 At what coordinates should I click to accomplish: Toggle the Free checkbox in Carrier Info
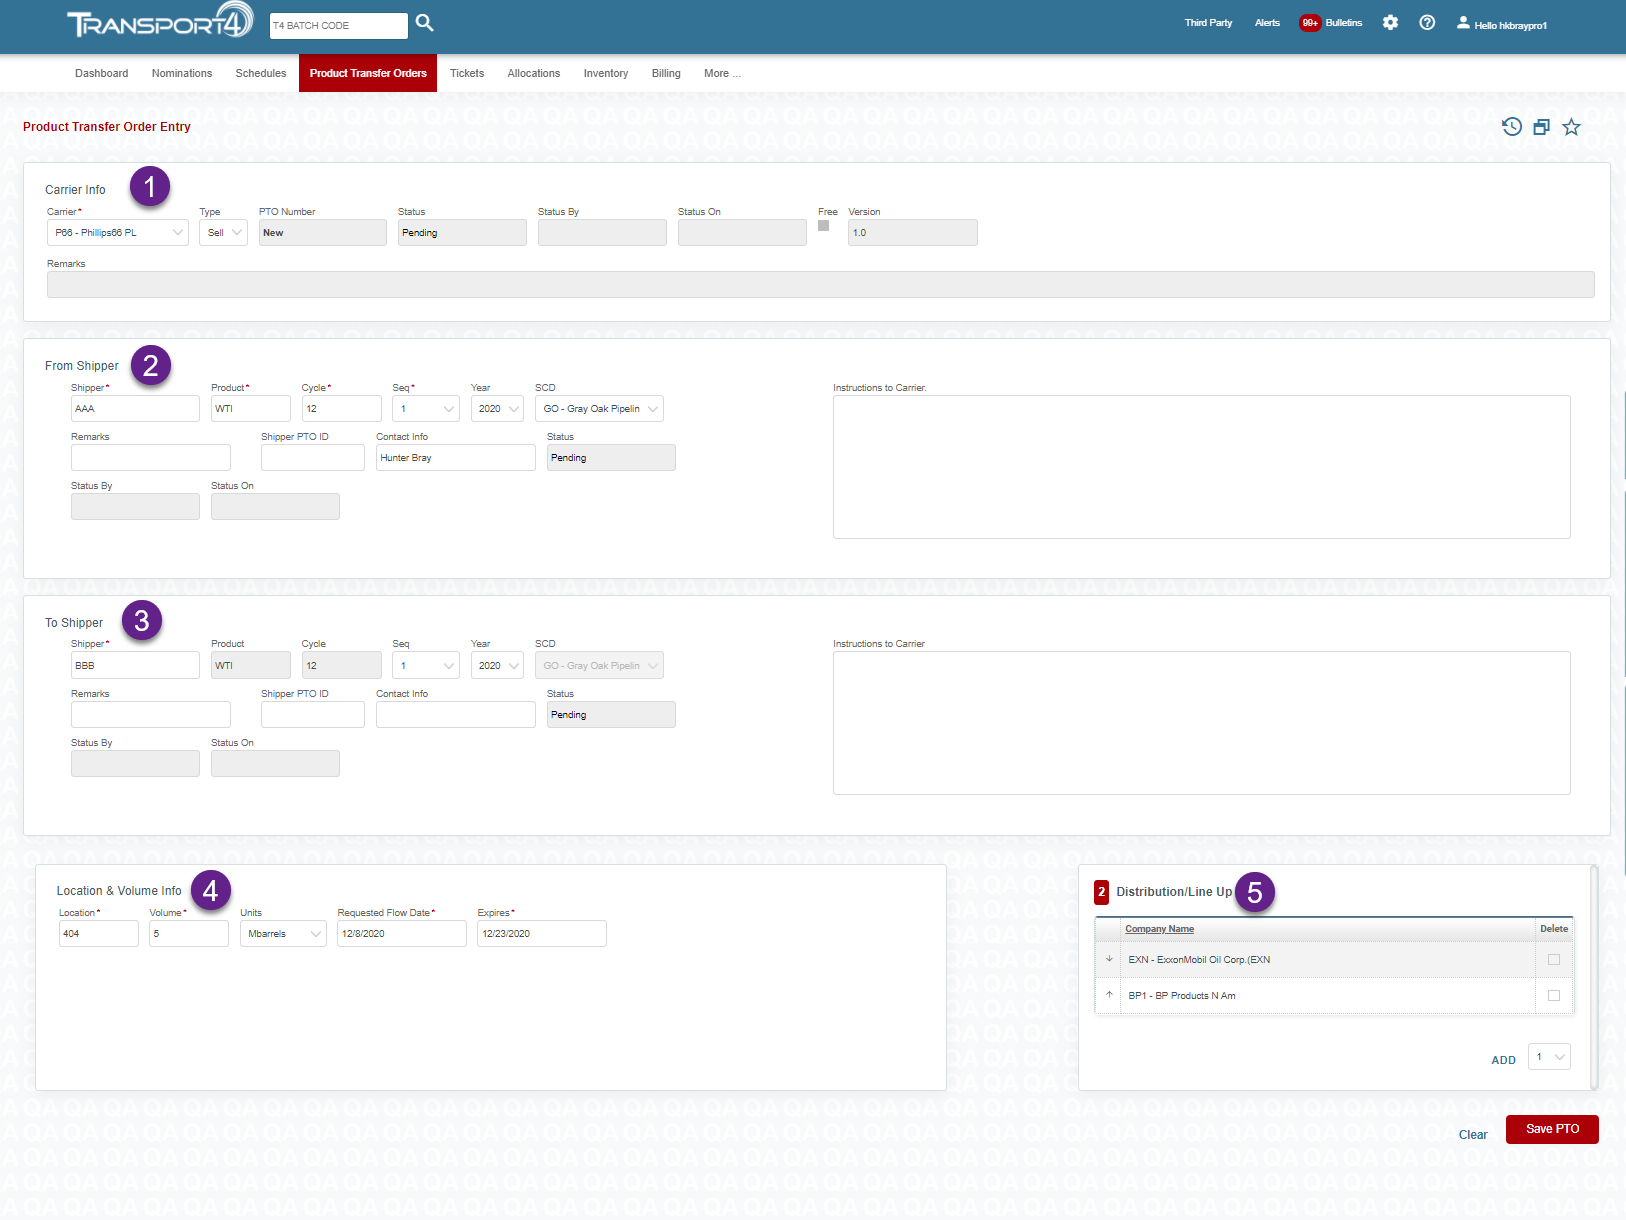[x=823, y=226]
